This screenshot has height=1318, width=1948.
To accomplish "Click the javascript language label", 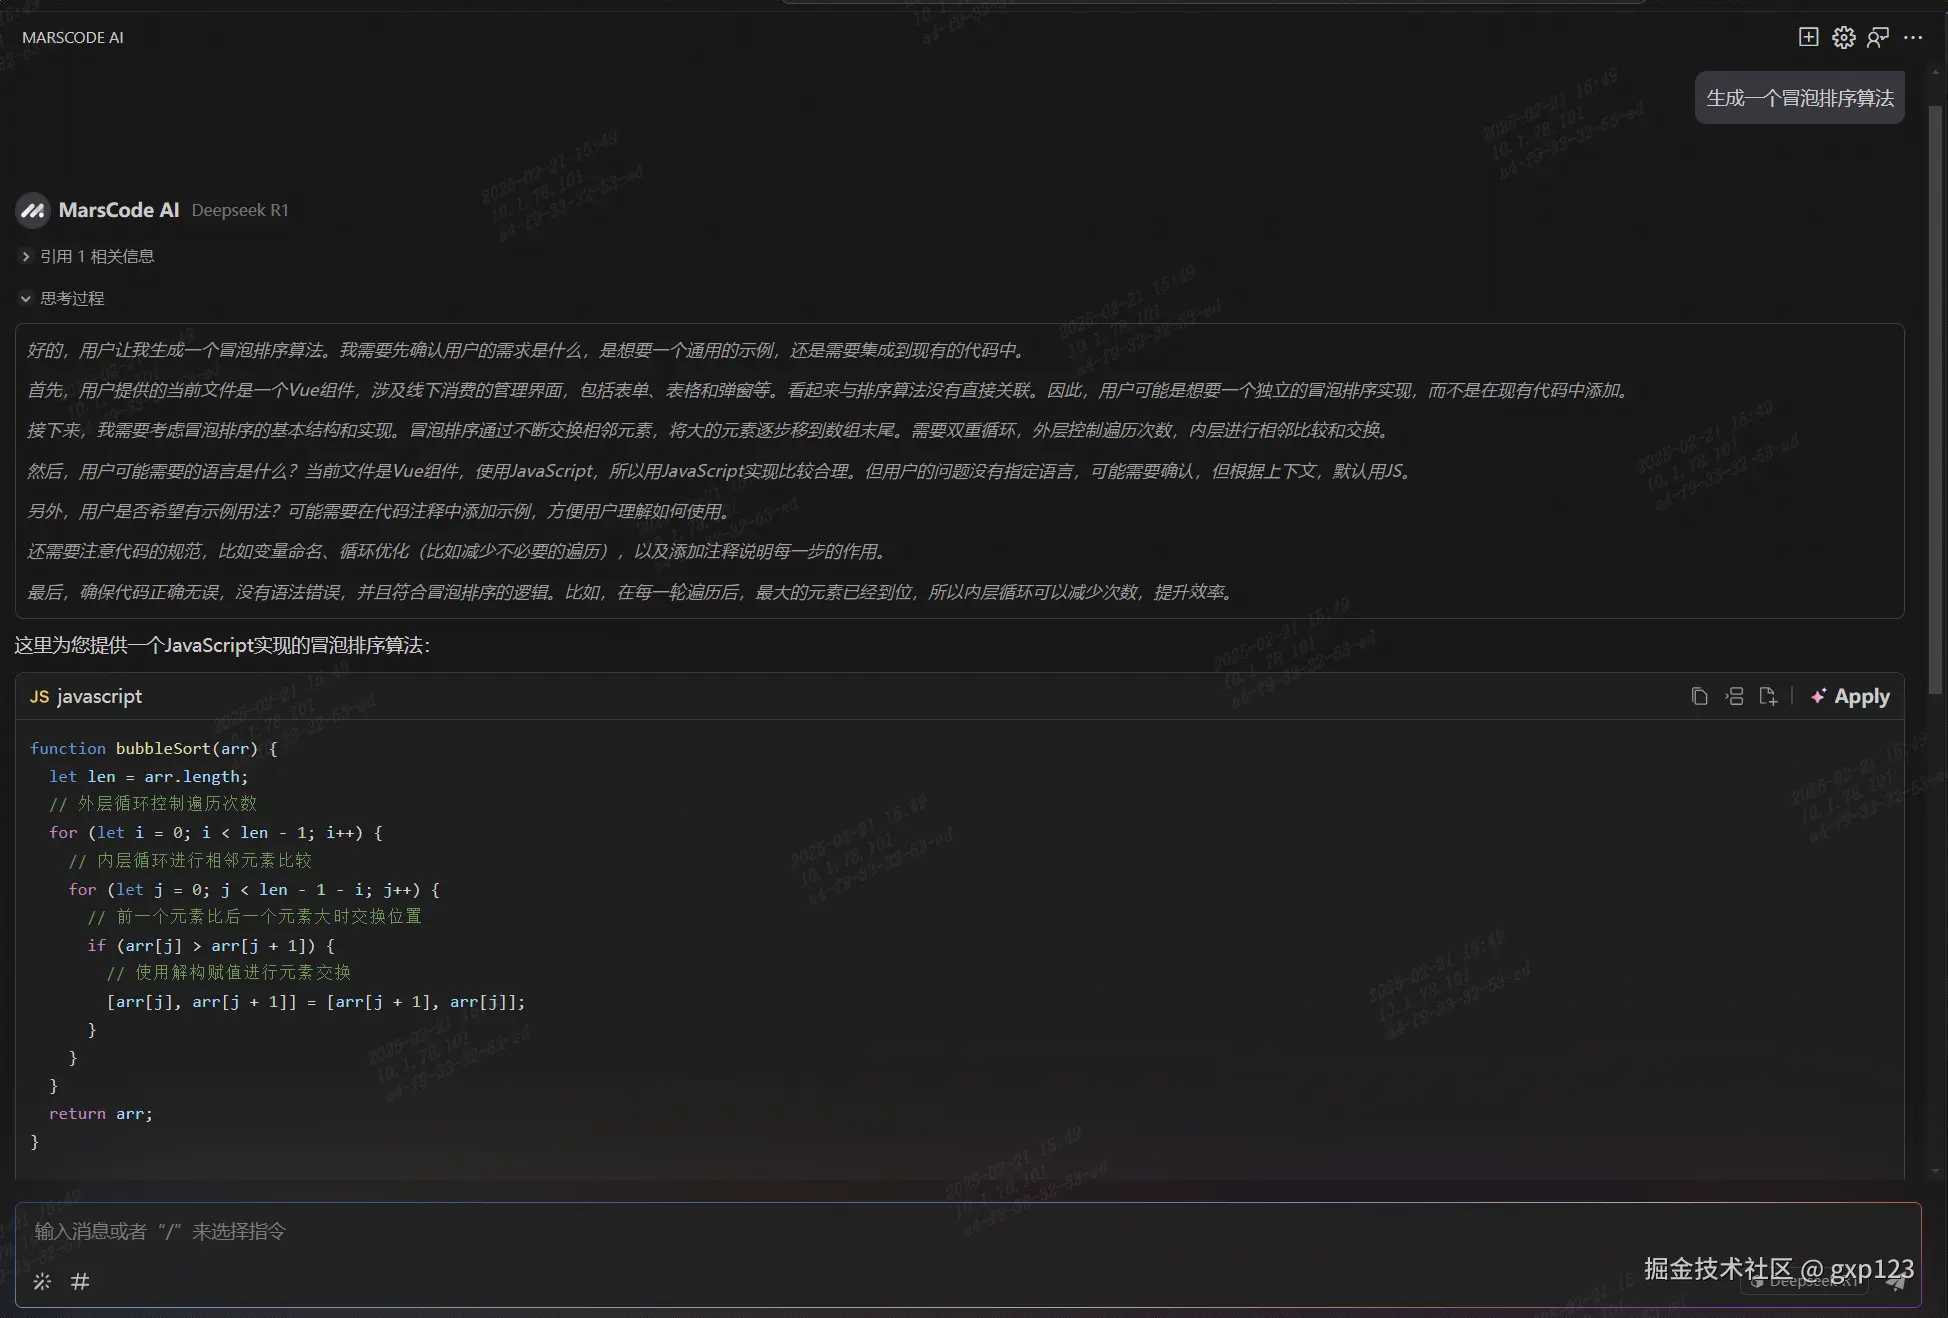I will 99,696.
